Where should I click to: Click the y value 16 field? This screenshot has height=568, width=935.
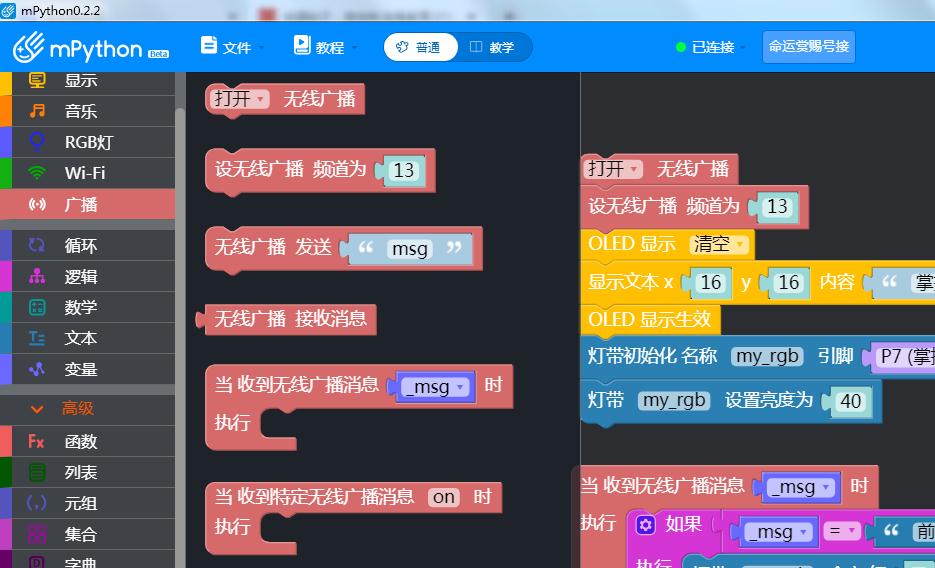(x=789, y=283)
